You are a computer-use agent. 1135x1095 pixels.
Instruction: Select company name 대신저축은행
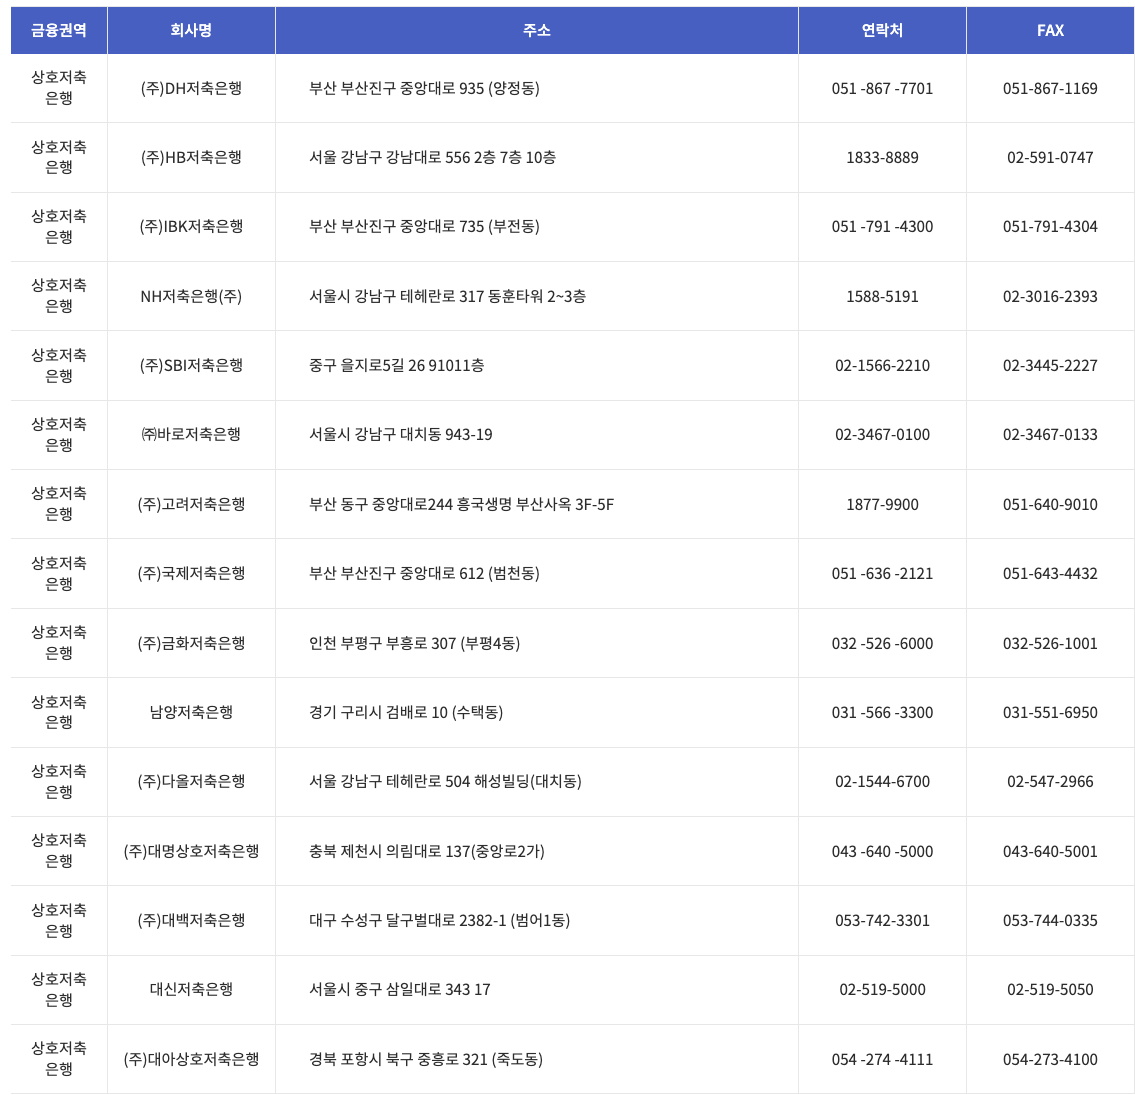coord(191,989)
